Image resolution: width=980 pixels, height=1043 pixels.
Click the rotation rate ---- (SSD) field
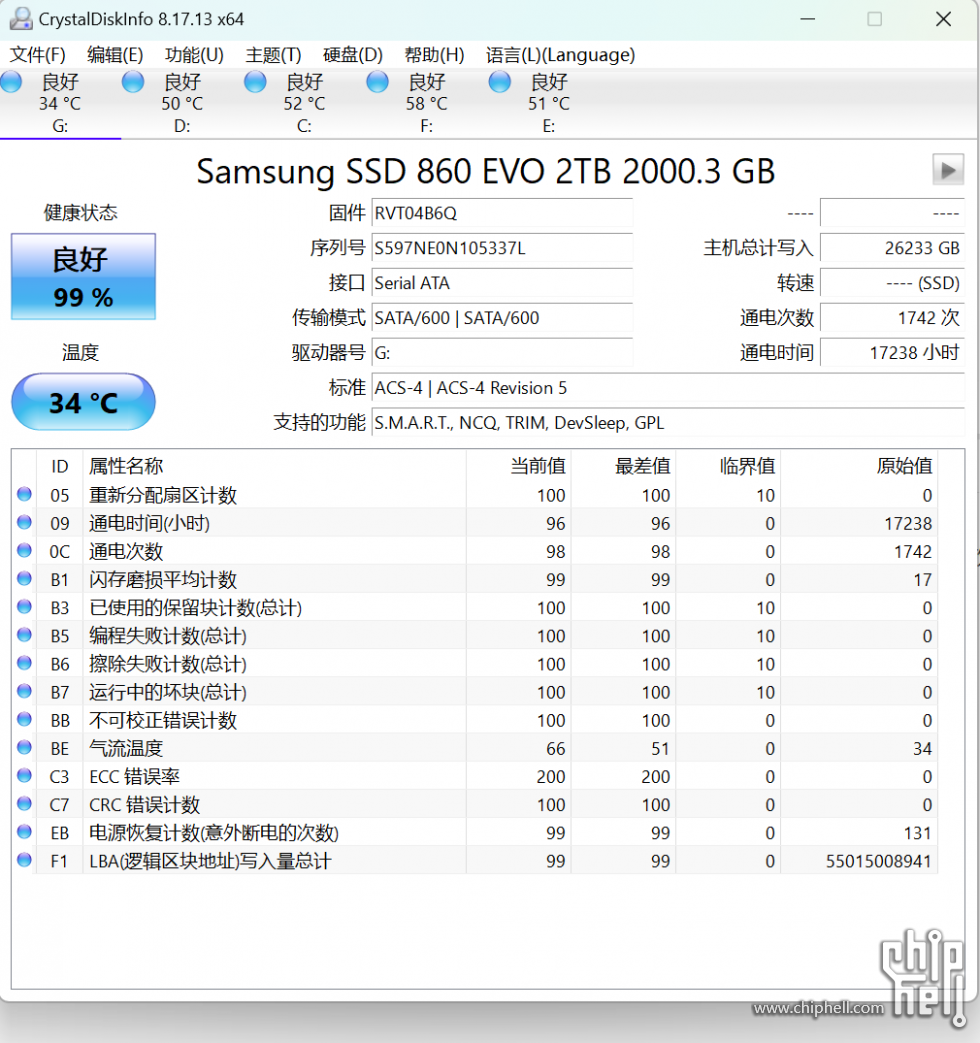(x=892, y=283)
